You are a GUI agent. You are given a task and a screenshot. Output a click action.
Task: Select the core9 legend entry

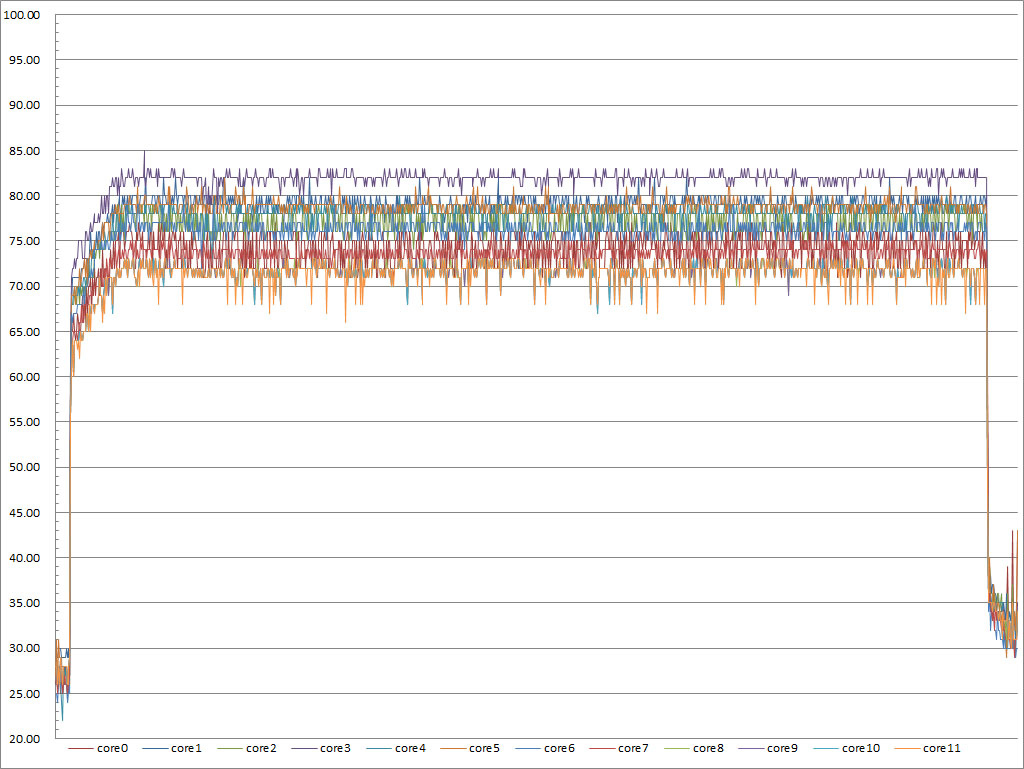[769, 748]
